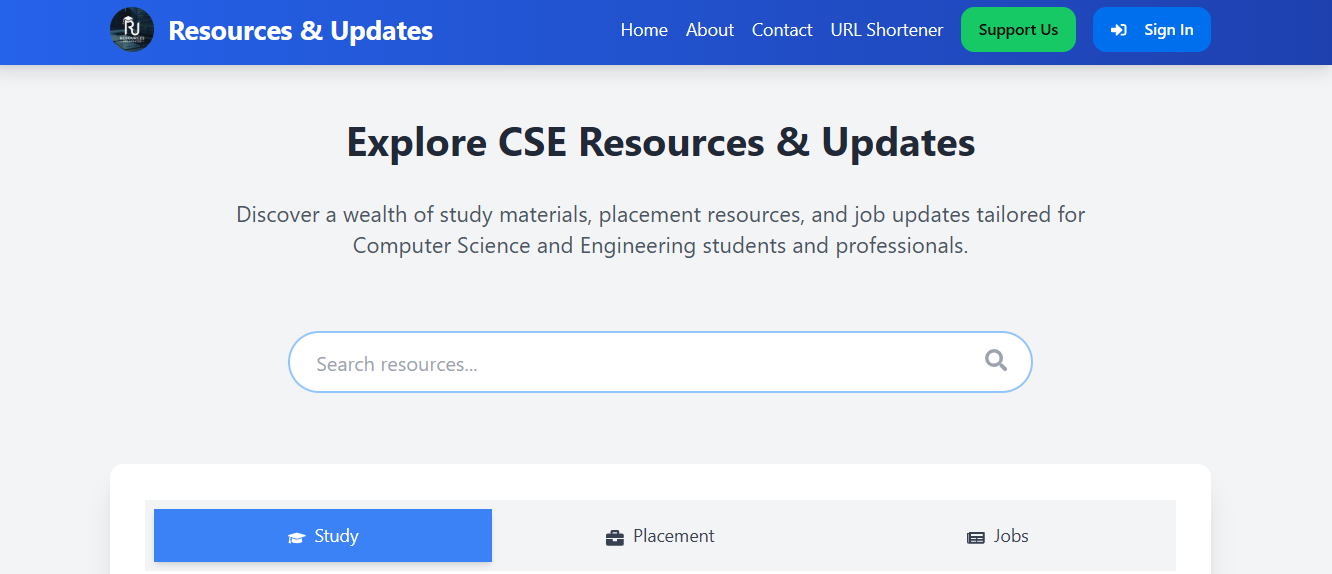Click the briefcase icon beside Placement
1332x574 pixels.
point(615,537)
